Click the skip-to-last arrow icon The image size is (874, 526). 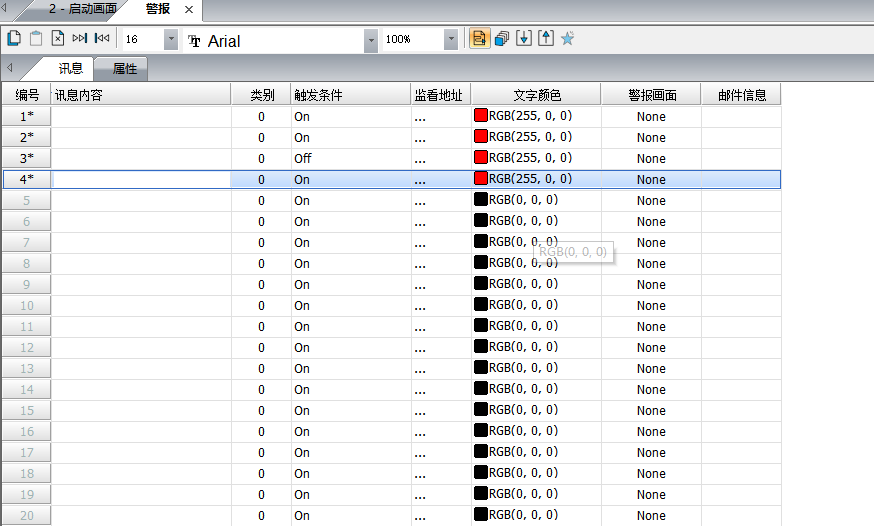pos(80,39)
